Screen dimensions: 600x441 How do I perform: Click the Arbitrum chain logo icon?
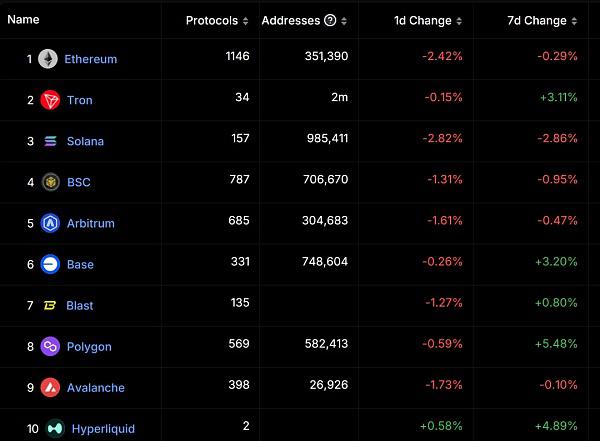click(50, 223)
